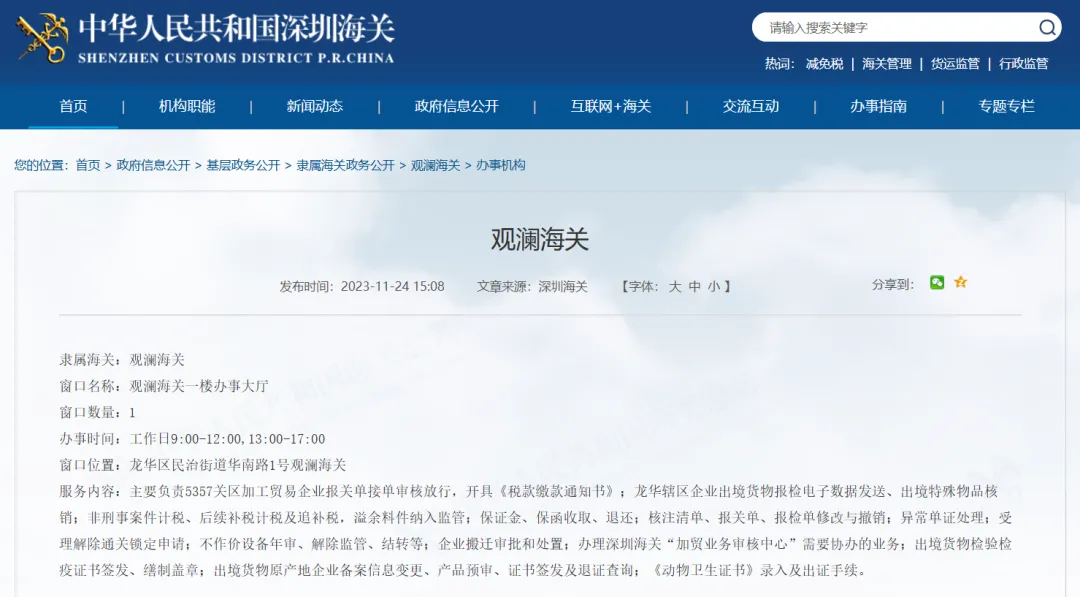Click the 中华人民共和国深圳海关 site title

(236, 30)
